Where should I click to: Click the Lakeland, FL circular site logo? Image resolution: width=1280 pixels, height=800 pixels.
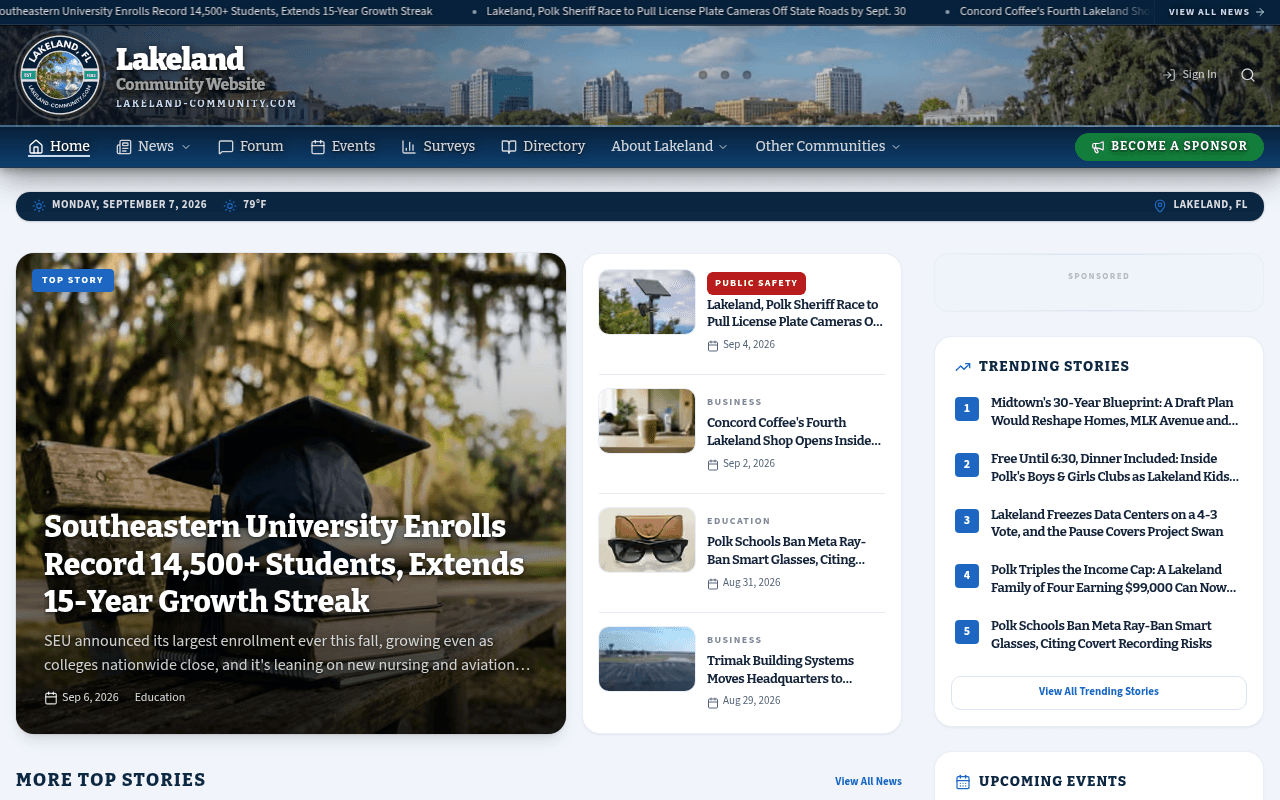click(x=60, y=75)
